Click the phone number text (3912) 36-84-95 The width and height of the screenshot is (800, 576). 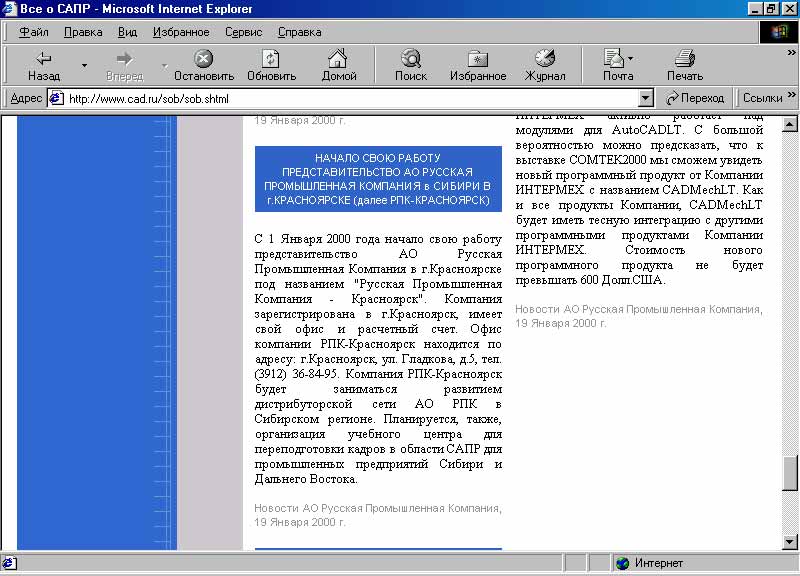[296, 374]
